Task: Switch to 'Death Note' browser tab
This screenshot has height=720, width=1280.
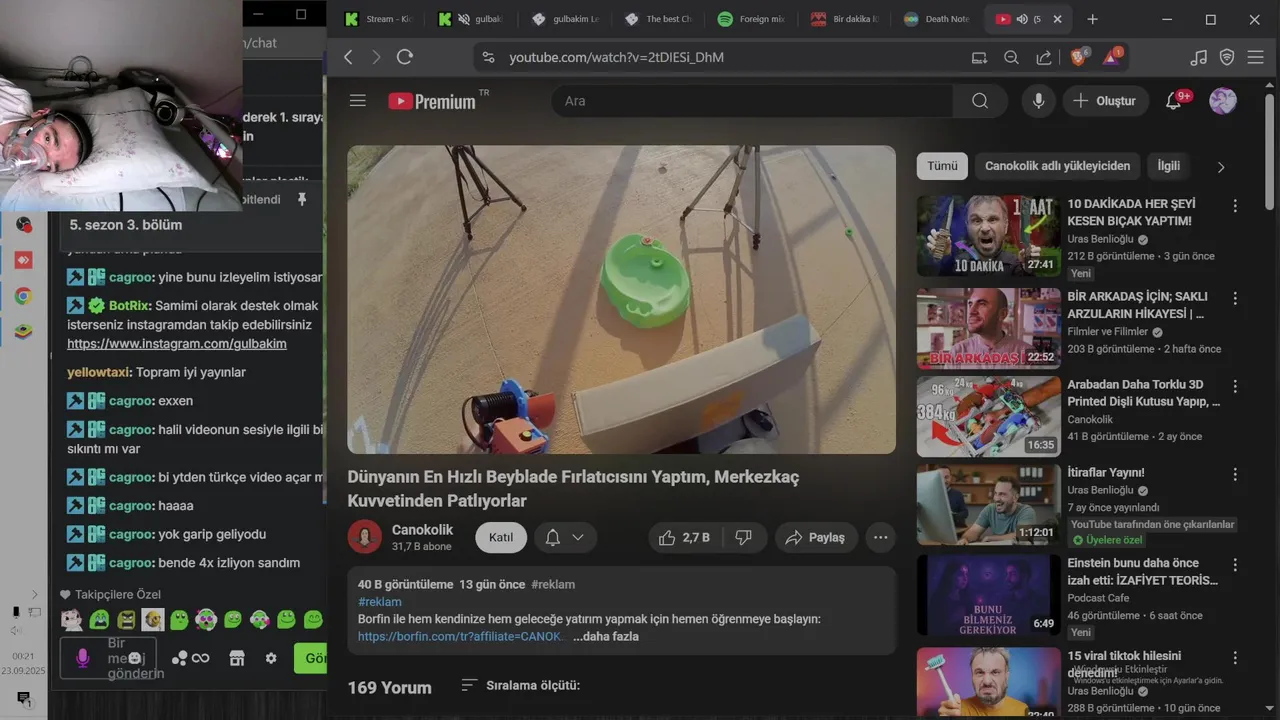Action: 938,19
